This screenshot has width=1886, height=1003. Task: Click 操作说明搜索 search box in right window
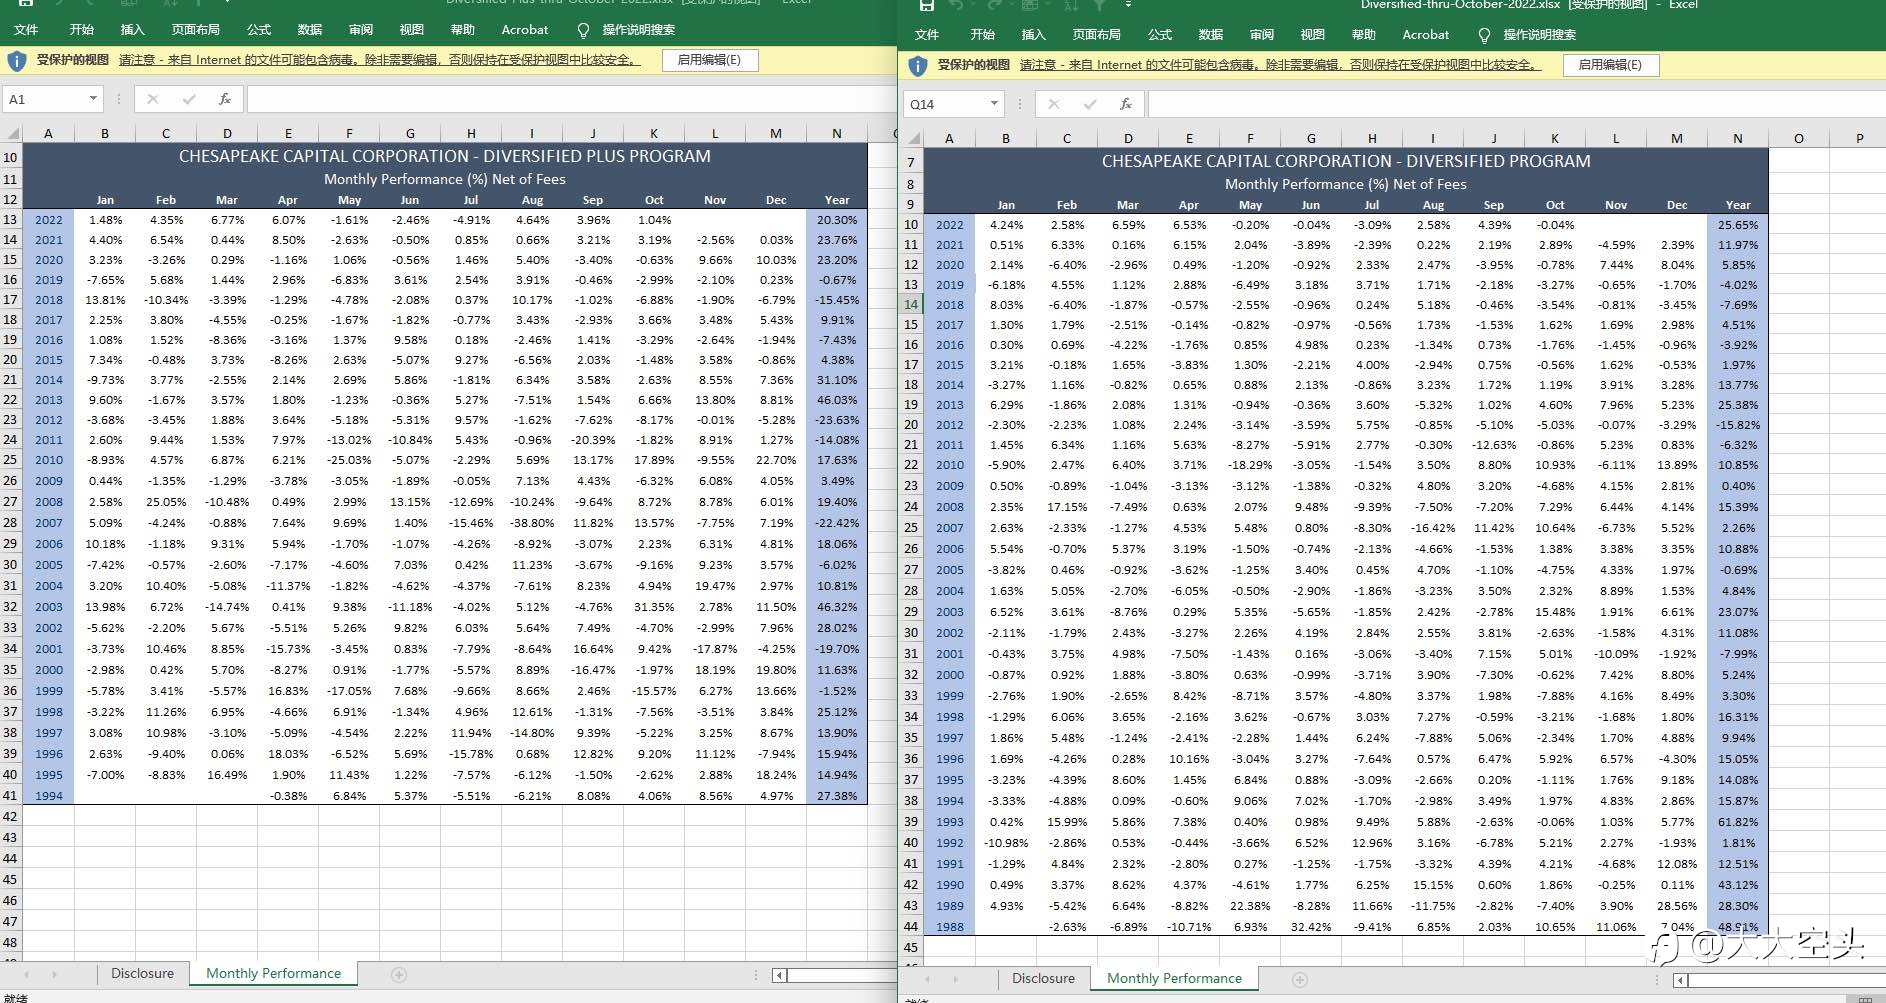pyautogui.click(x=1539, y=35)
